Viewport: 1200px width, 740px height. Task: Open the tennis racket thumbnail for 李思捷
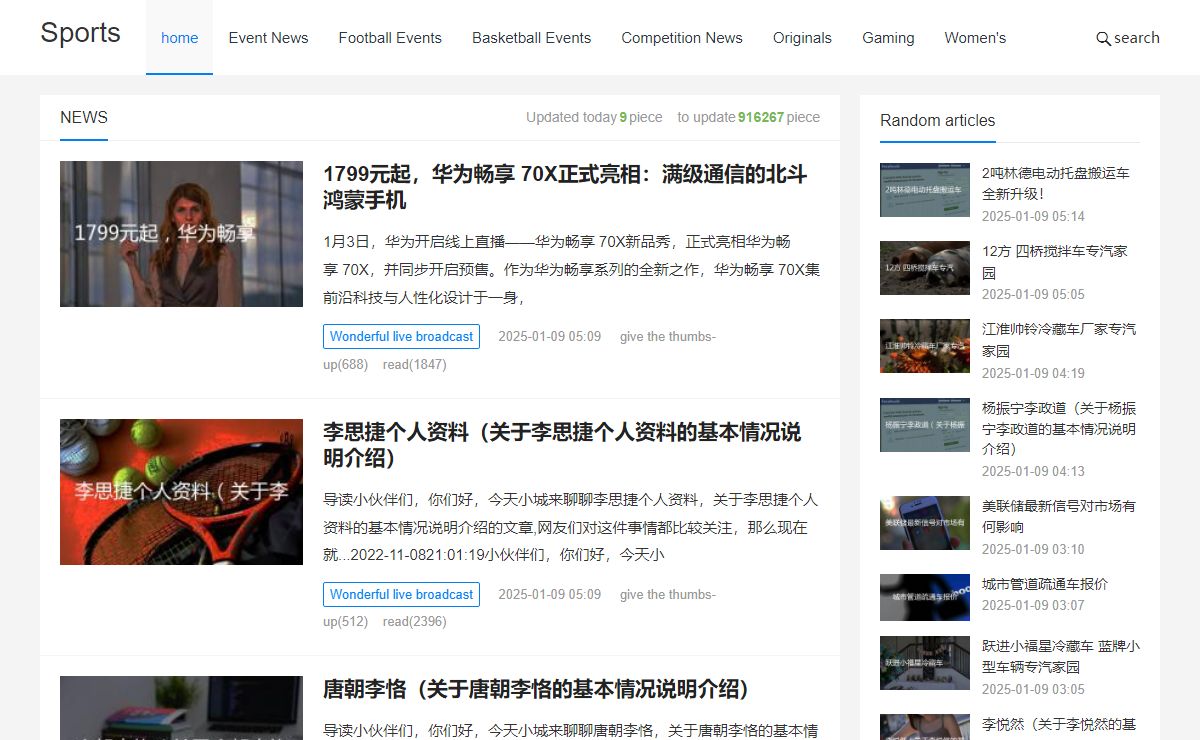pyautogui.click(x=181, y=492)
